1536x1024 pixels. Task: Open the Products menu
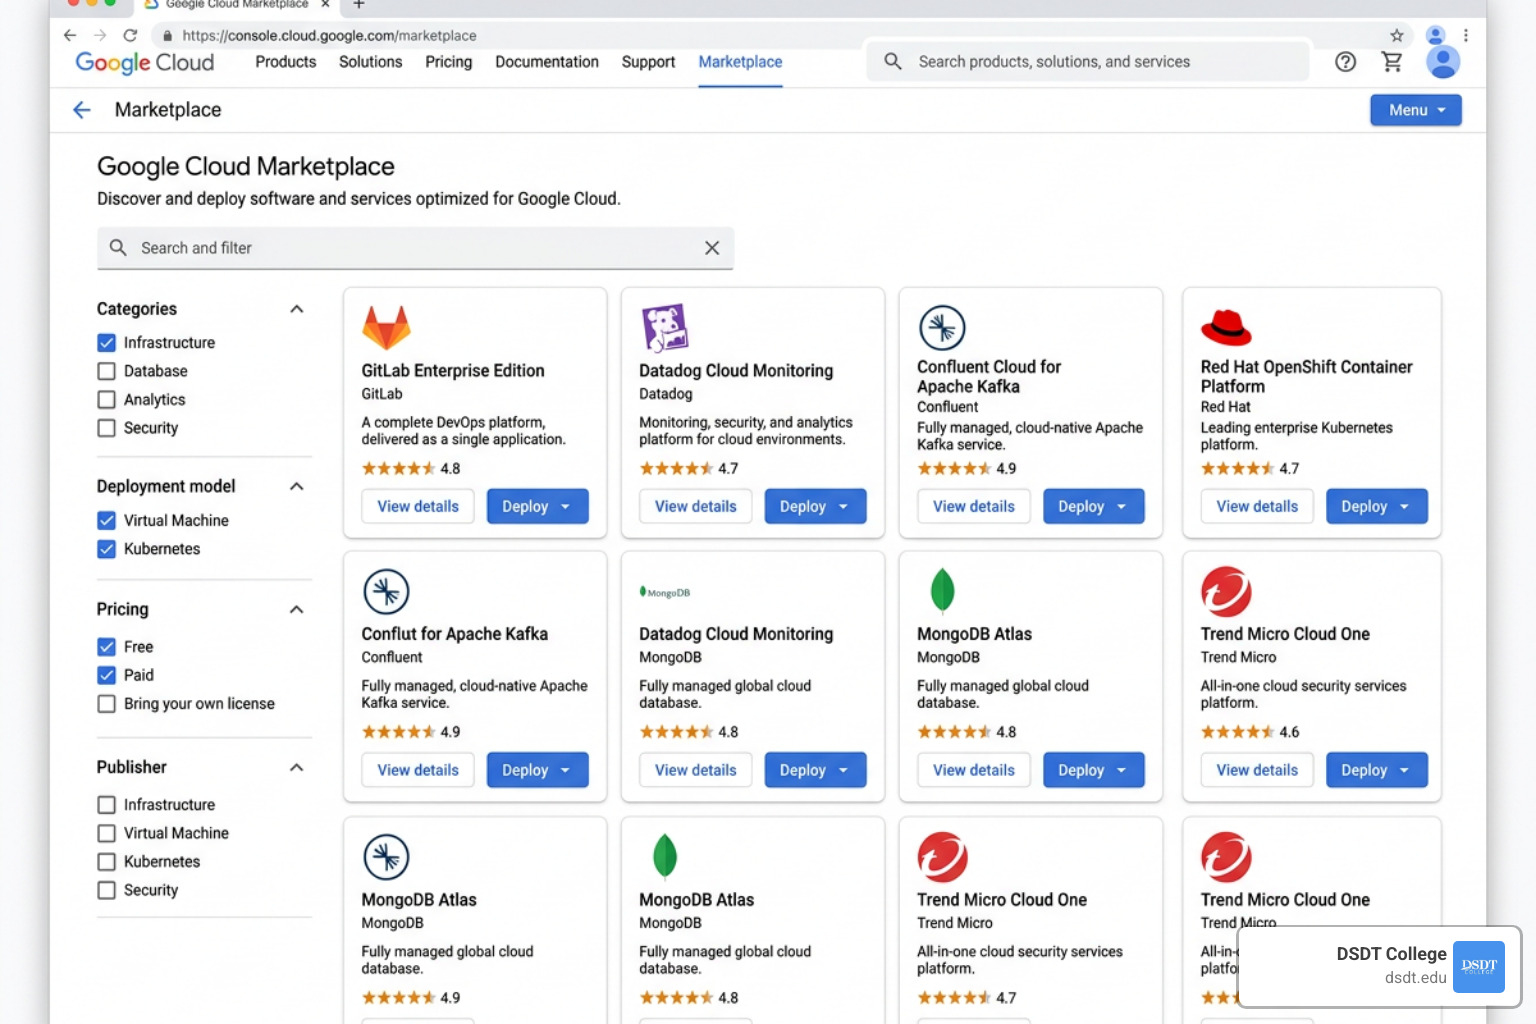[286, 62]
